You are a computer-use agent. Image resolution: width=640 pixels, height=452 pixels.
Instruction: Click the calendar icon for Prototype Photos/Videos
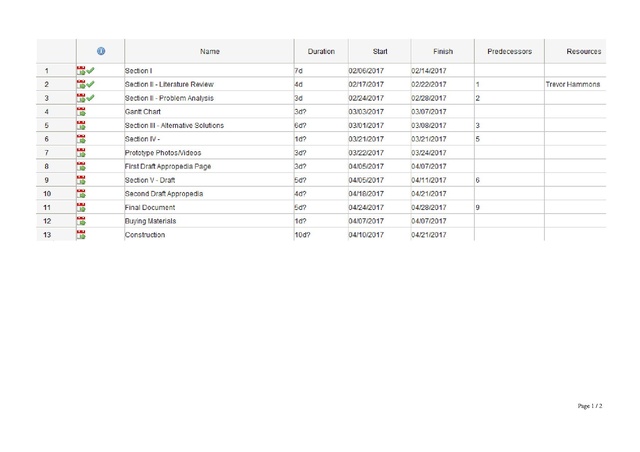(81, 153)
